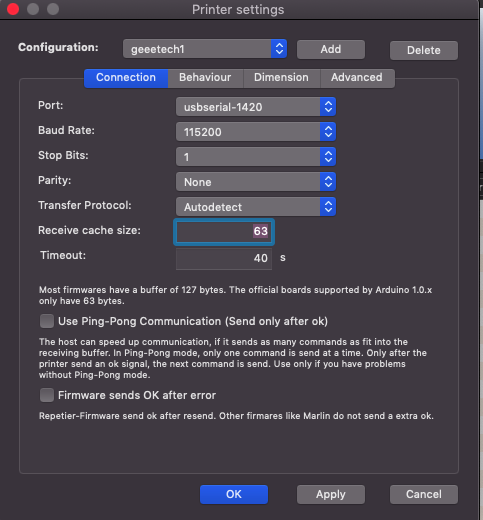
Task: Click the Timeout seconds input field
Action: pyautogui.click(x=224, y=258)
